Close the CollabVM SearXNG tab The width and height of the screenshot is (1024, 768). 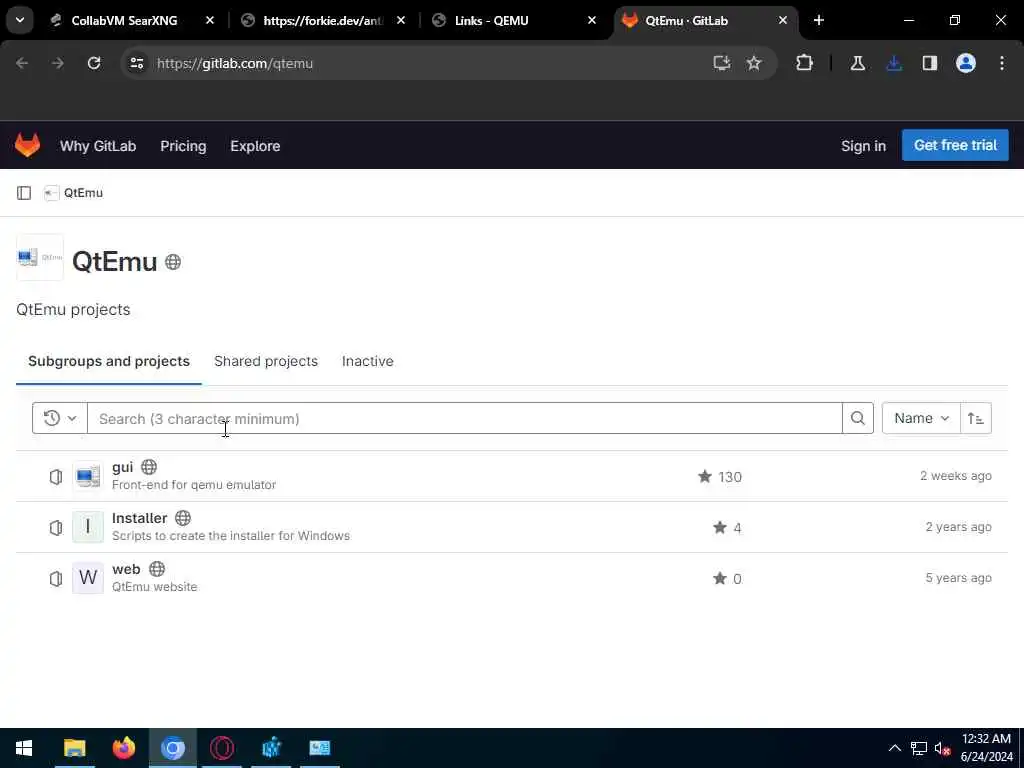click(210, 21)
